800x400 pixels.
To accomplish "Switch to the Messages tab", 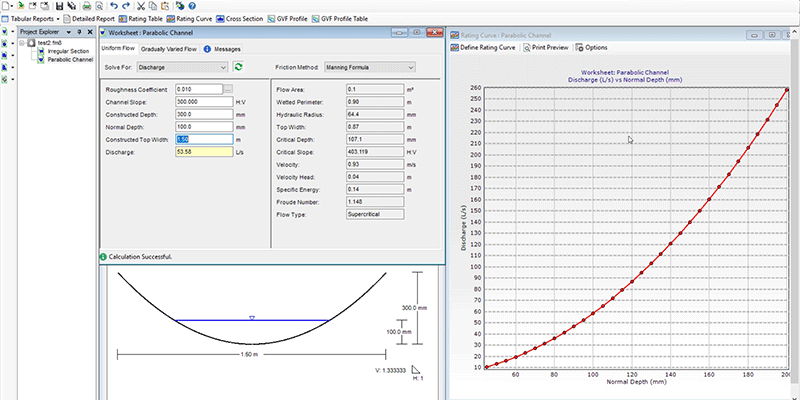I will 223,48.
